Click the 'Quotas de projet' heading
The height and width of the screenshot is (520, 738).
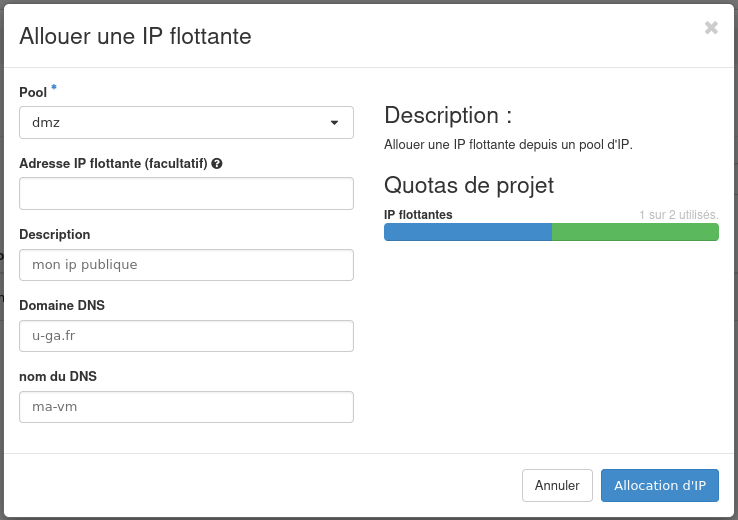pos(469,185)
